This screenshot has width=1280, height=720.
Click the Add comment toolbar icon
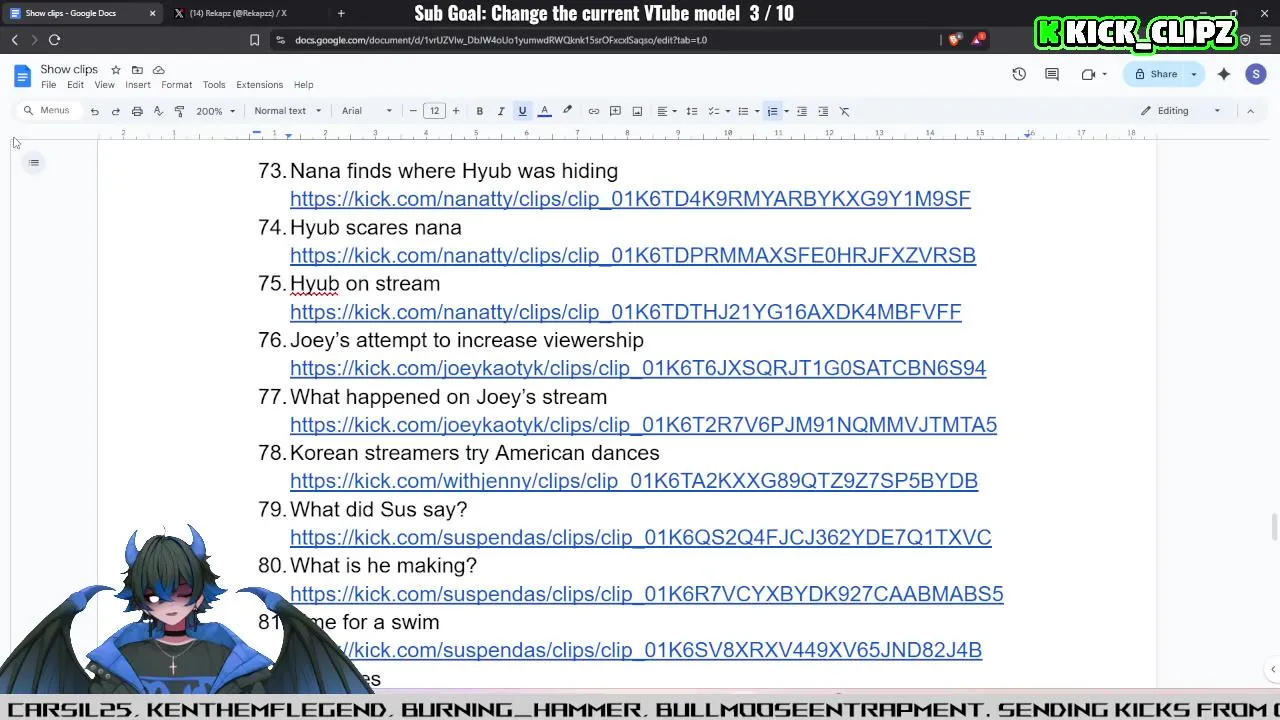tap(615, 111)
